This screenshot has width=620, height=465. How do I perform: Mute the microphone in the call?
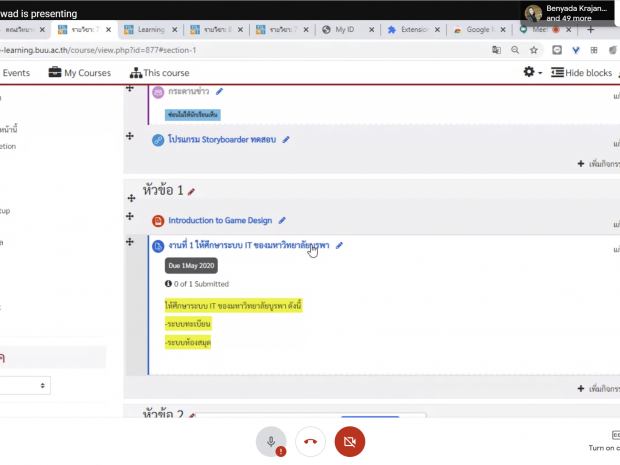(x=271, y=441)
